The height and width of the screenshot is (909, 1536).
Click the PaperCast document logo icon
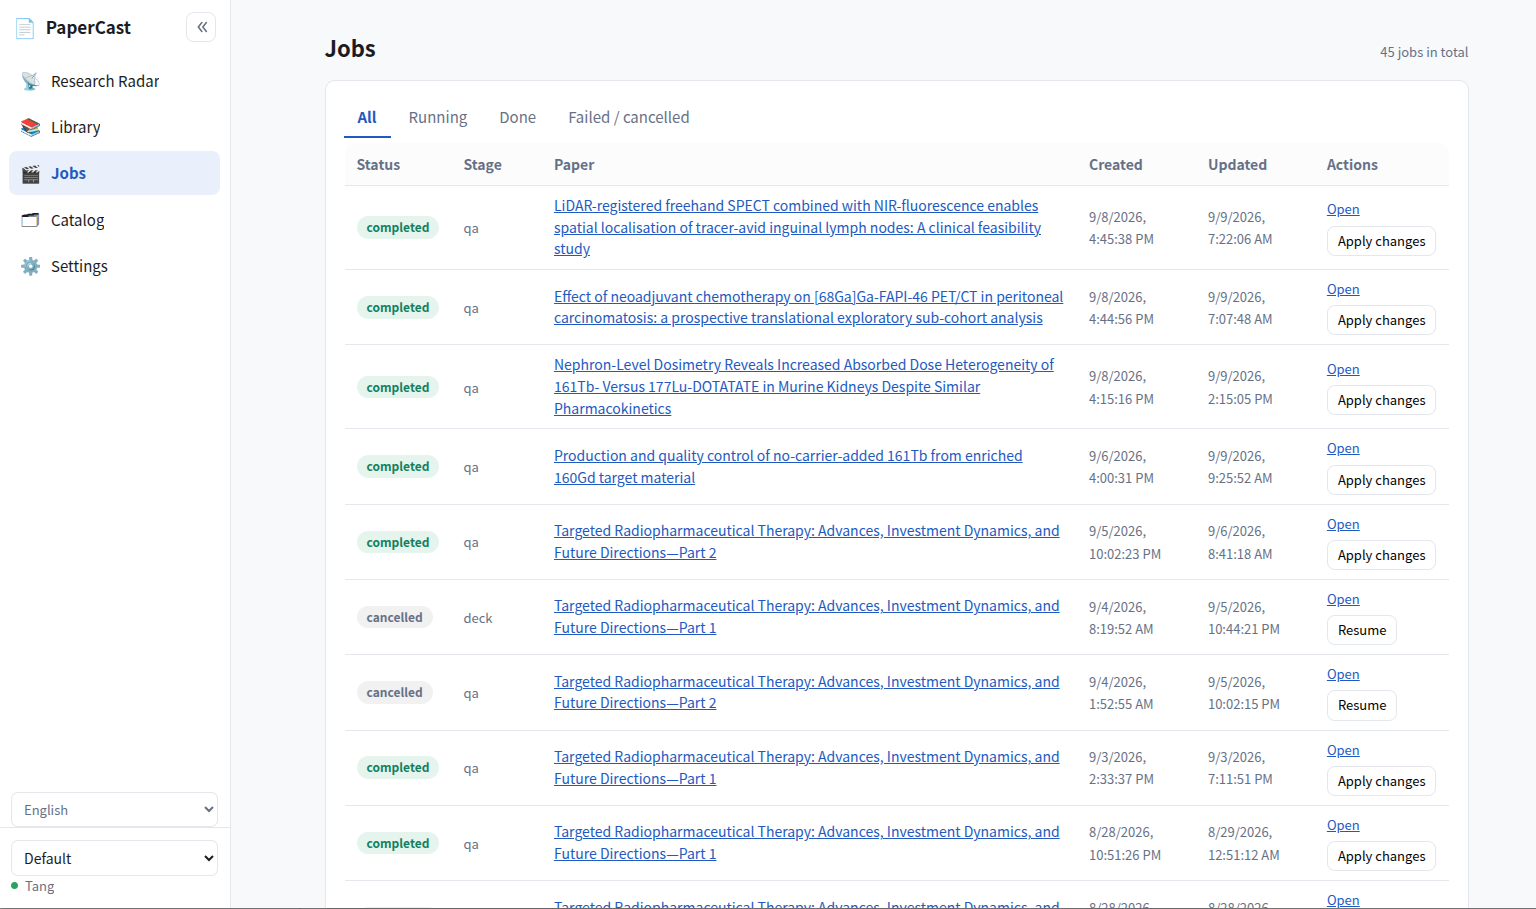pyautogui.click(x=25, y=28)
